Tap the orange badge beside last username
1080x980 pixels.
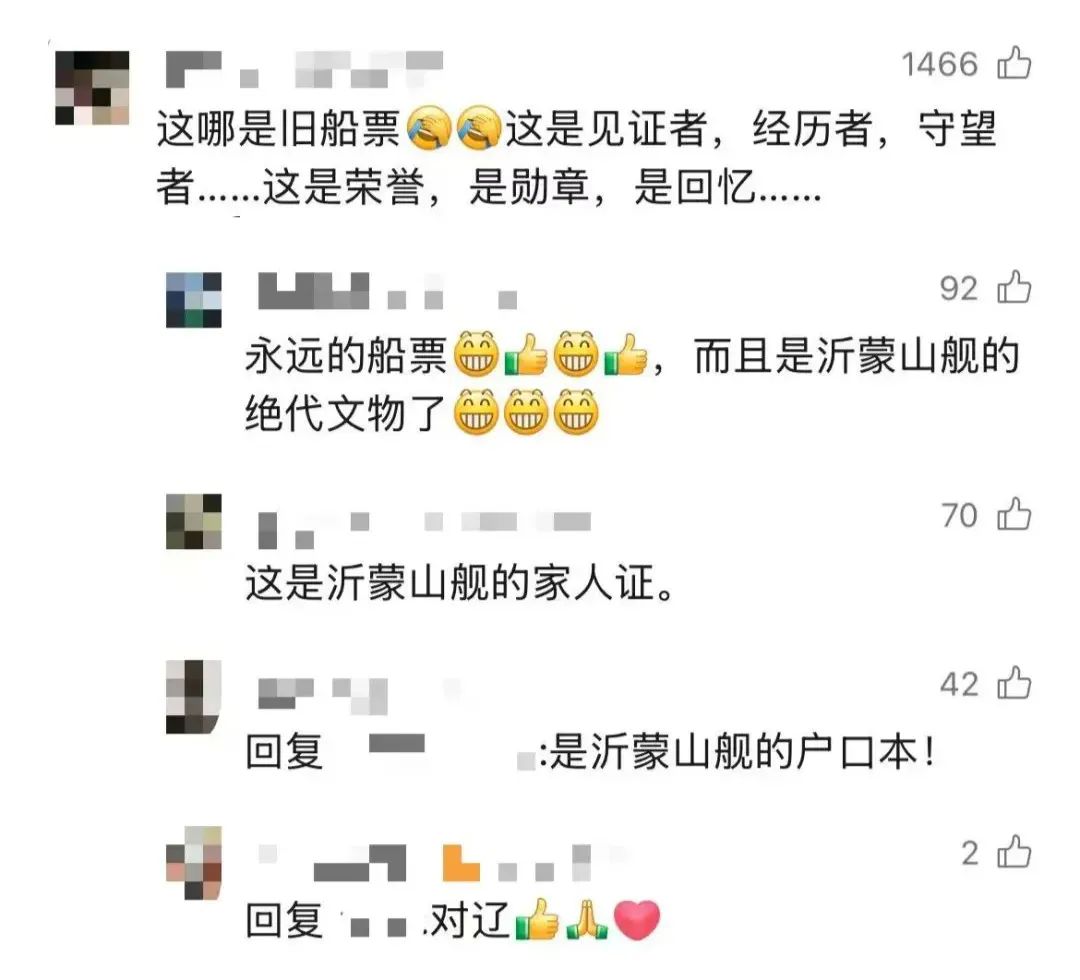click(461, 862)
